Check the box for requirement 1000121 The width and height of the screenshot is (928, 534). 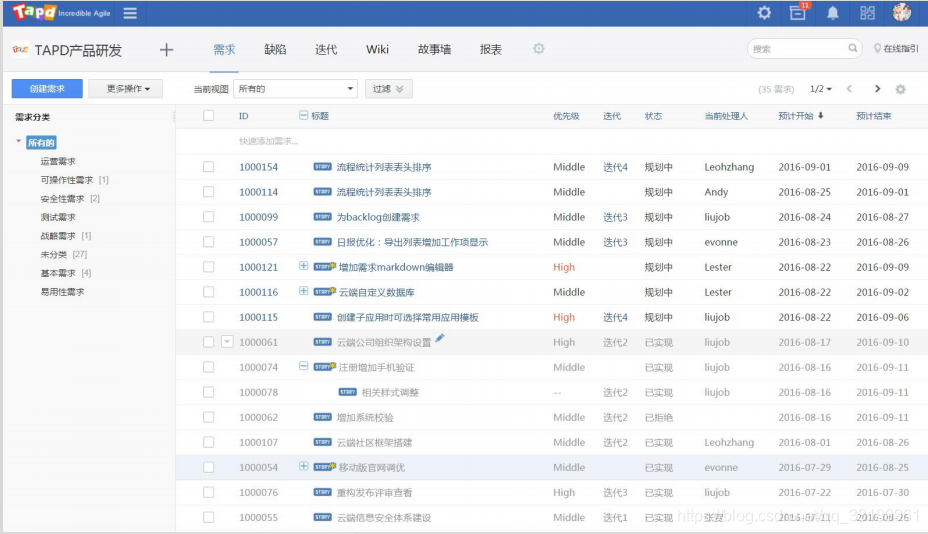[x=208, y=267]
